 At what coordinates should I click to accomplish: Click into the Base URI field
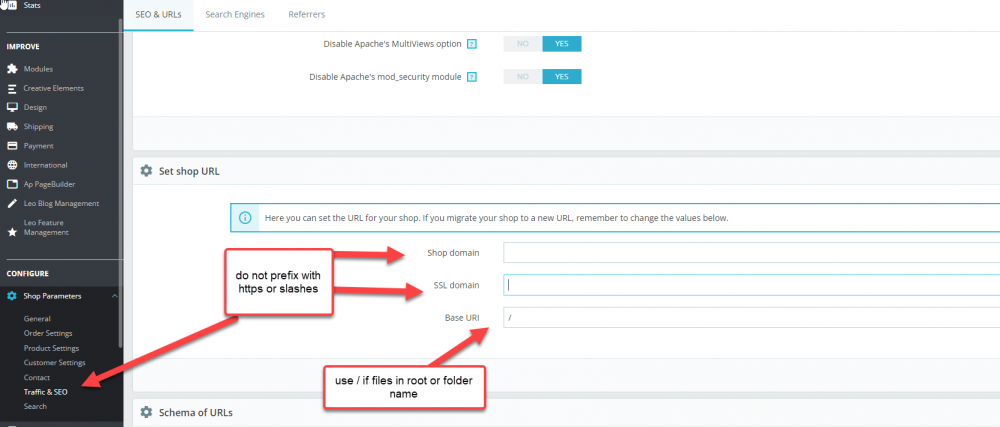coord(751,317)
